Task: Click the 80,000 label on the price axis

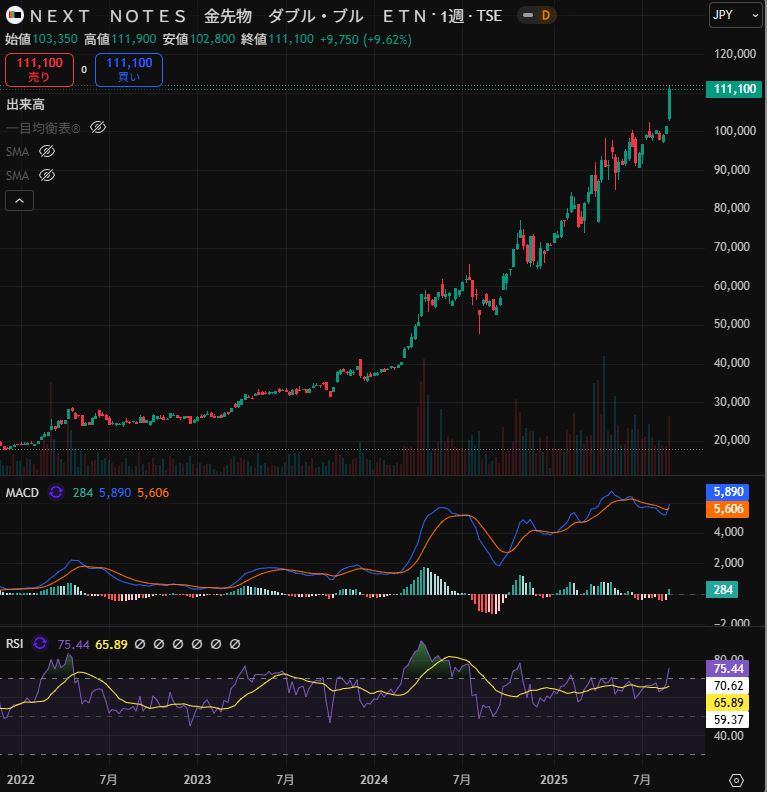Action: click(731, 208)
